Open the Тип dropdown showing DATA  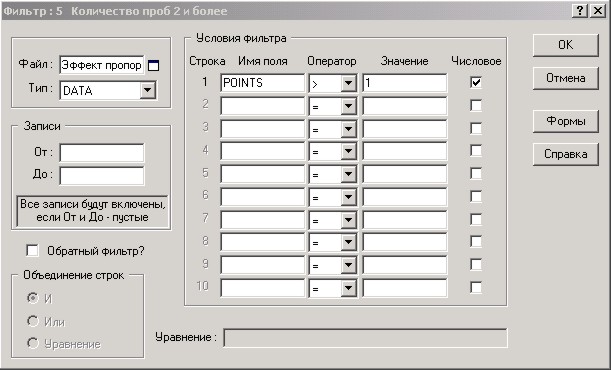click(148, 90)
